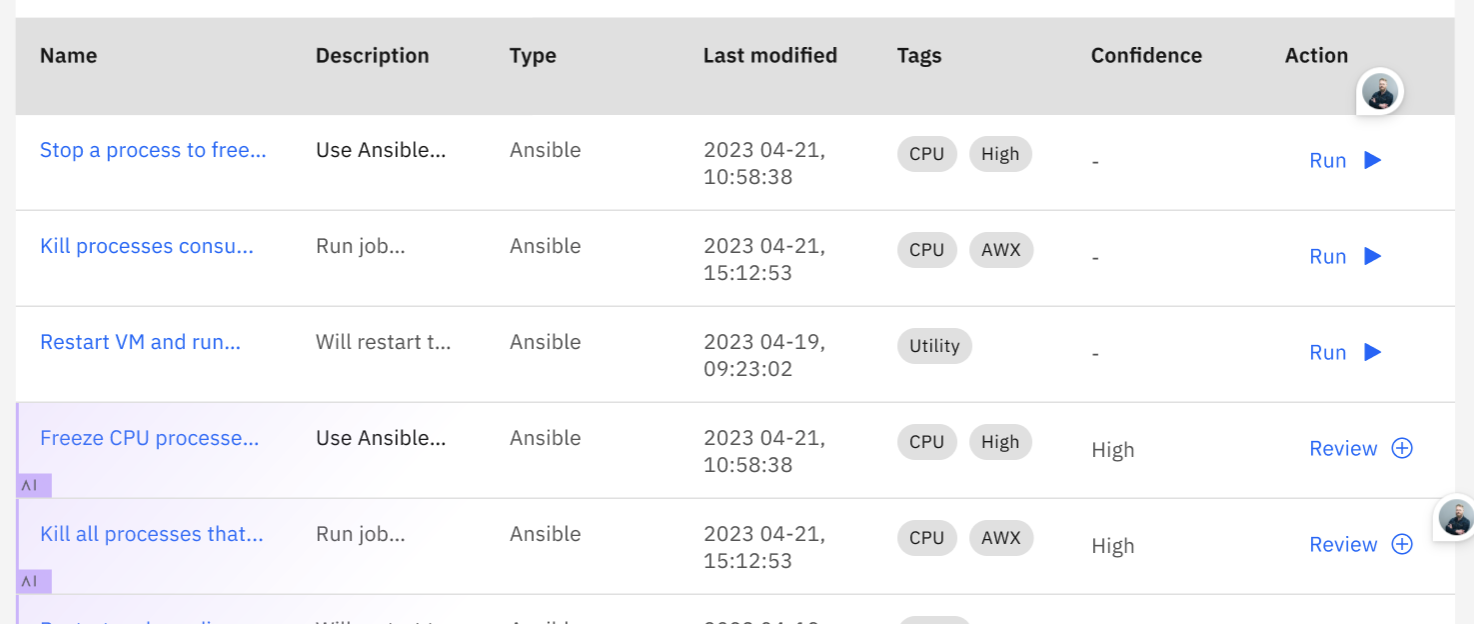Open the 'Kill processes consu...' action details

pos(146,246)
